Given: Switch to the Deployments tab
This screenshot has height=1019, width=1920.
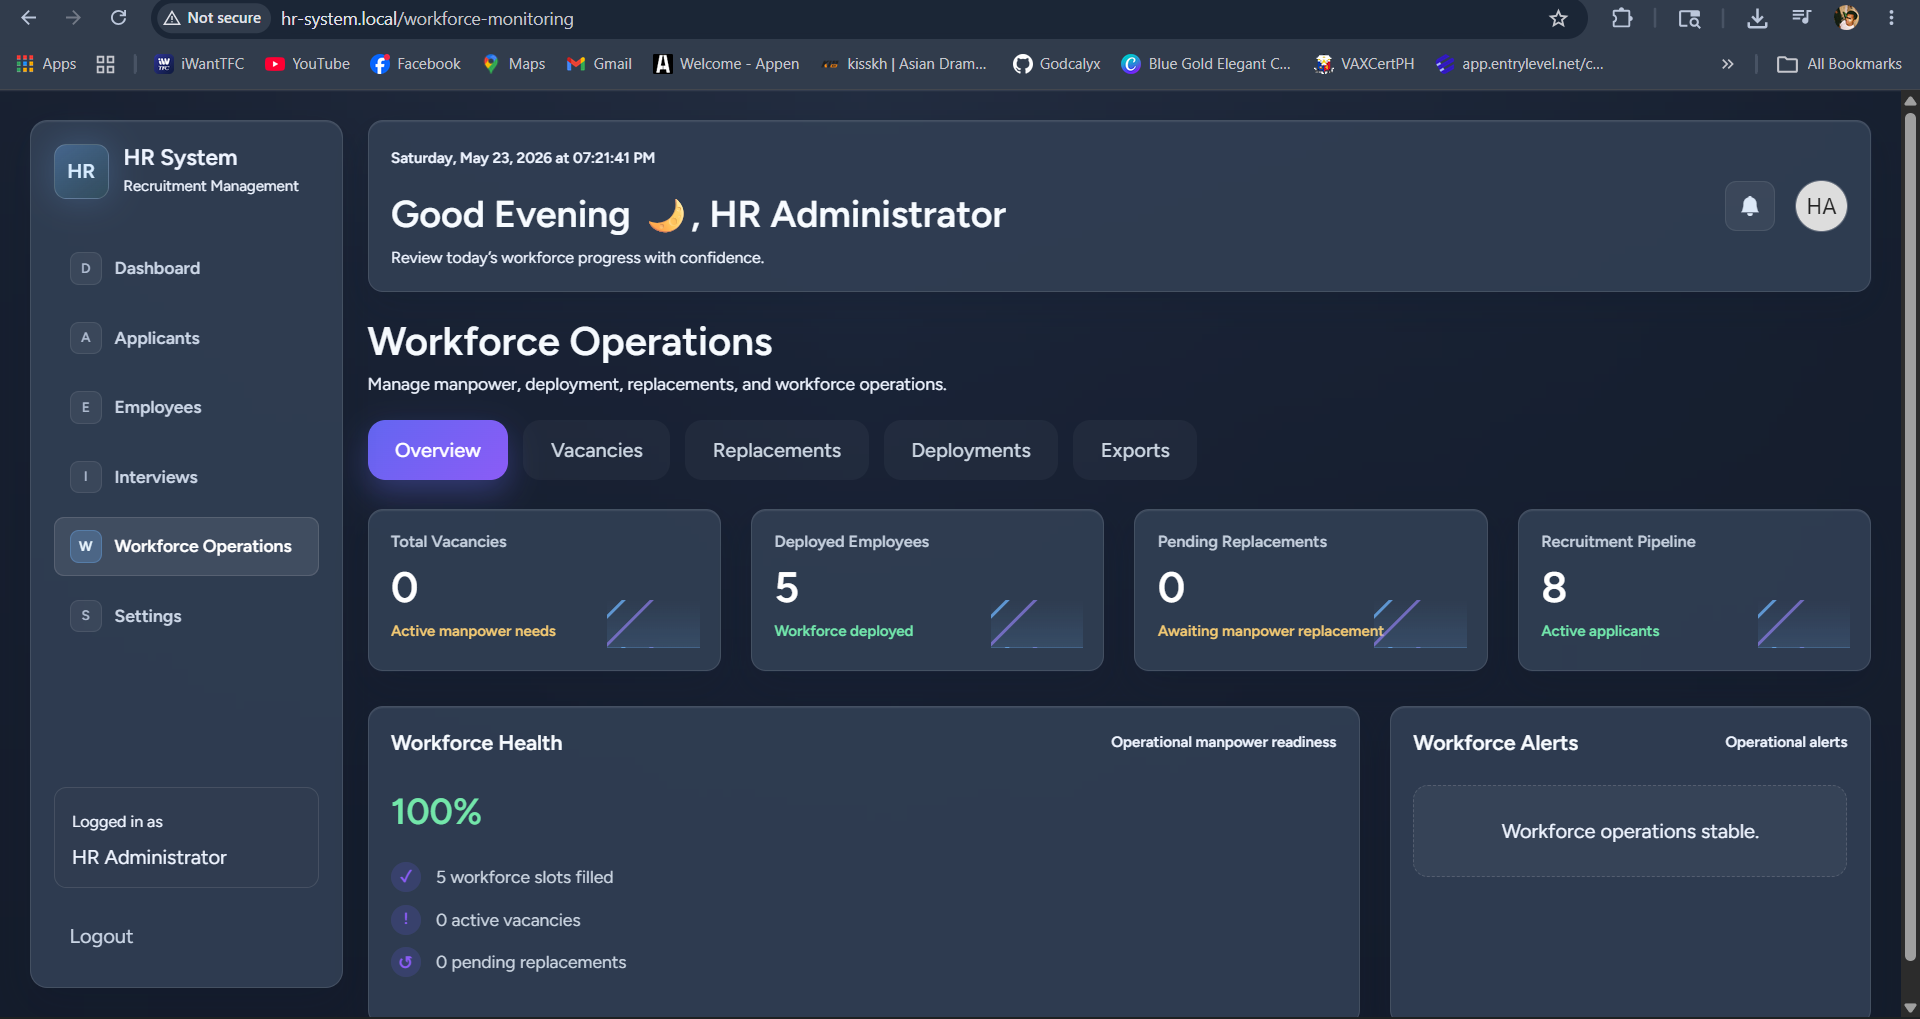Looking at the screenshot, I should click(x=971, y=450).
